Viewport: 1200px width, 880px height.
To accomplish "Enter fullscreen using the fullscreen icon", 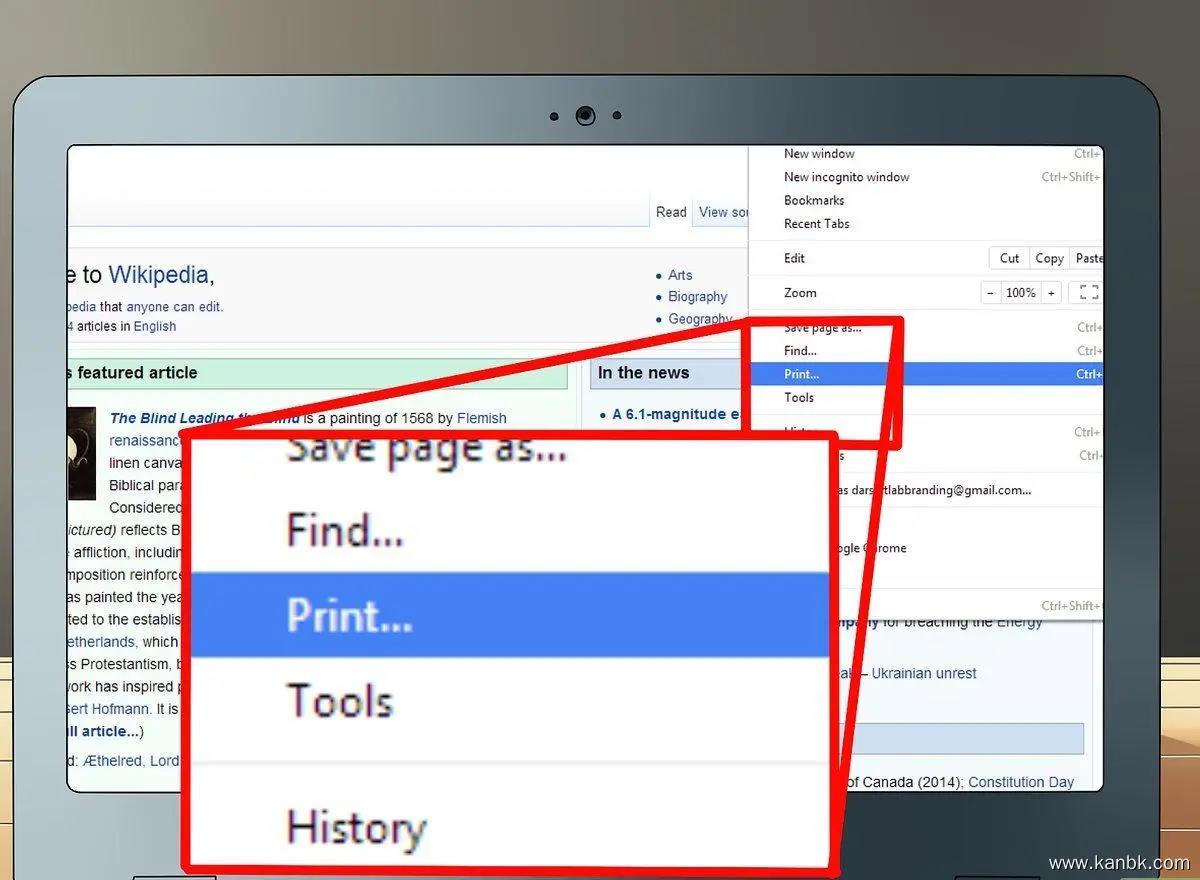I will [1089, 293].
